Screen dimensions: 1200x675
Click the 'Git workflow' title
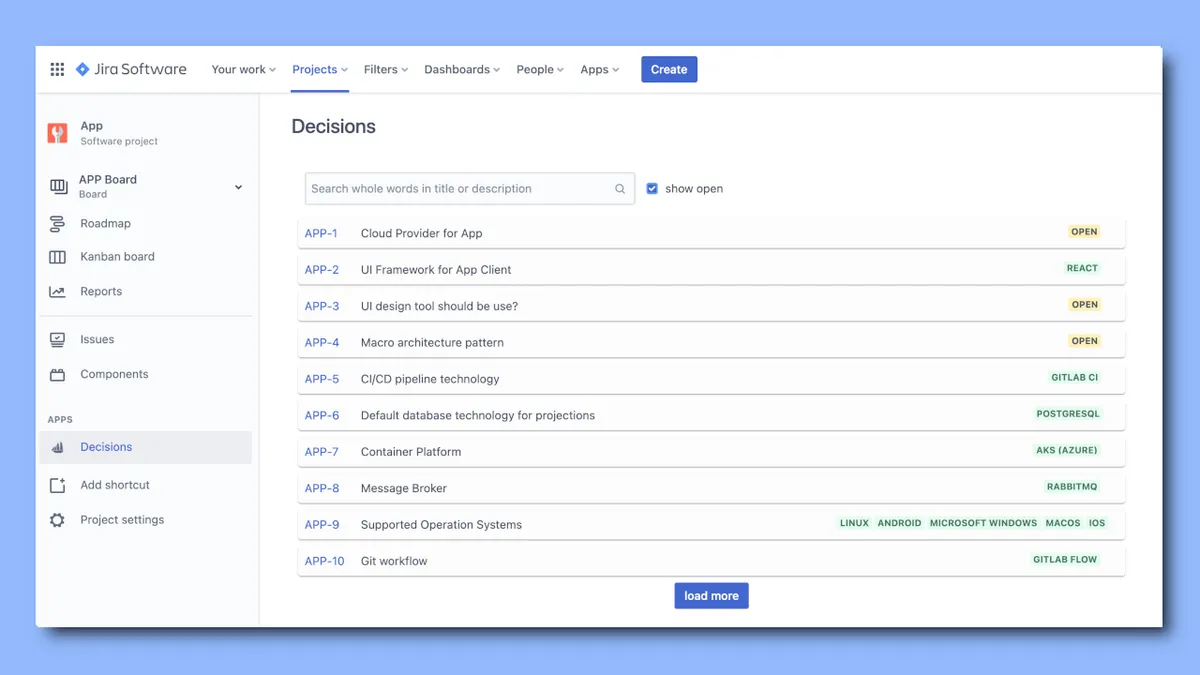point(394,562)
